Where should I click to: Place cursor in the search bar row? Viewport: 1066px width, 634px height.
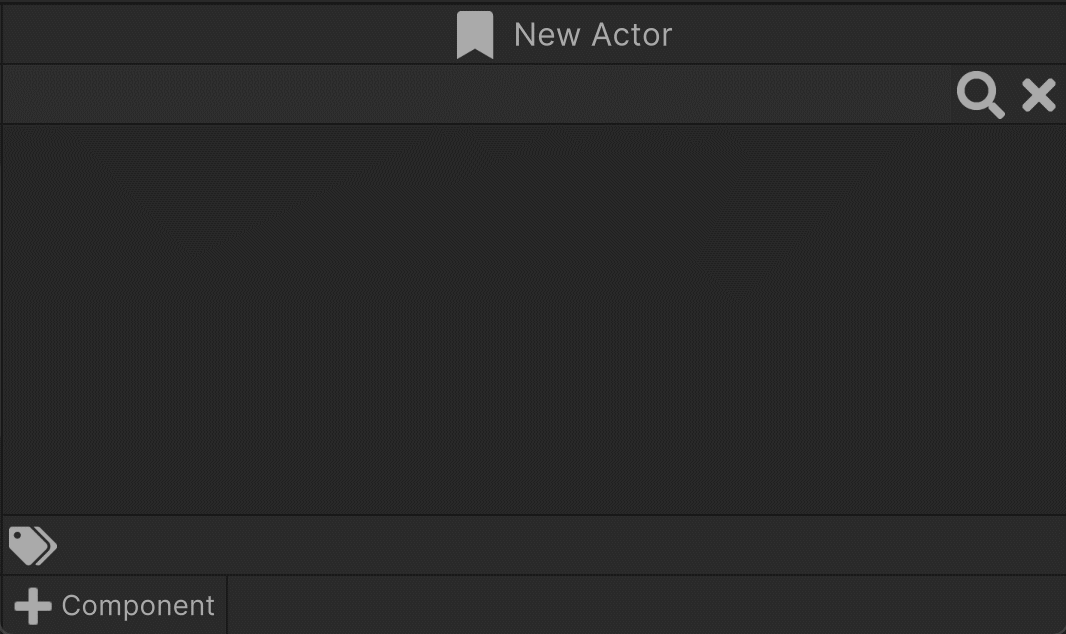coord(476,94)
